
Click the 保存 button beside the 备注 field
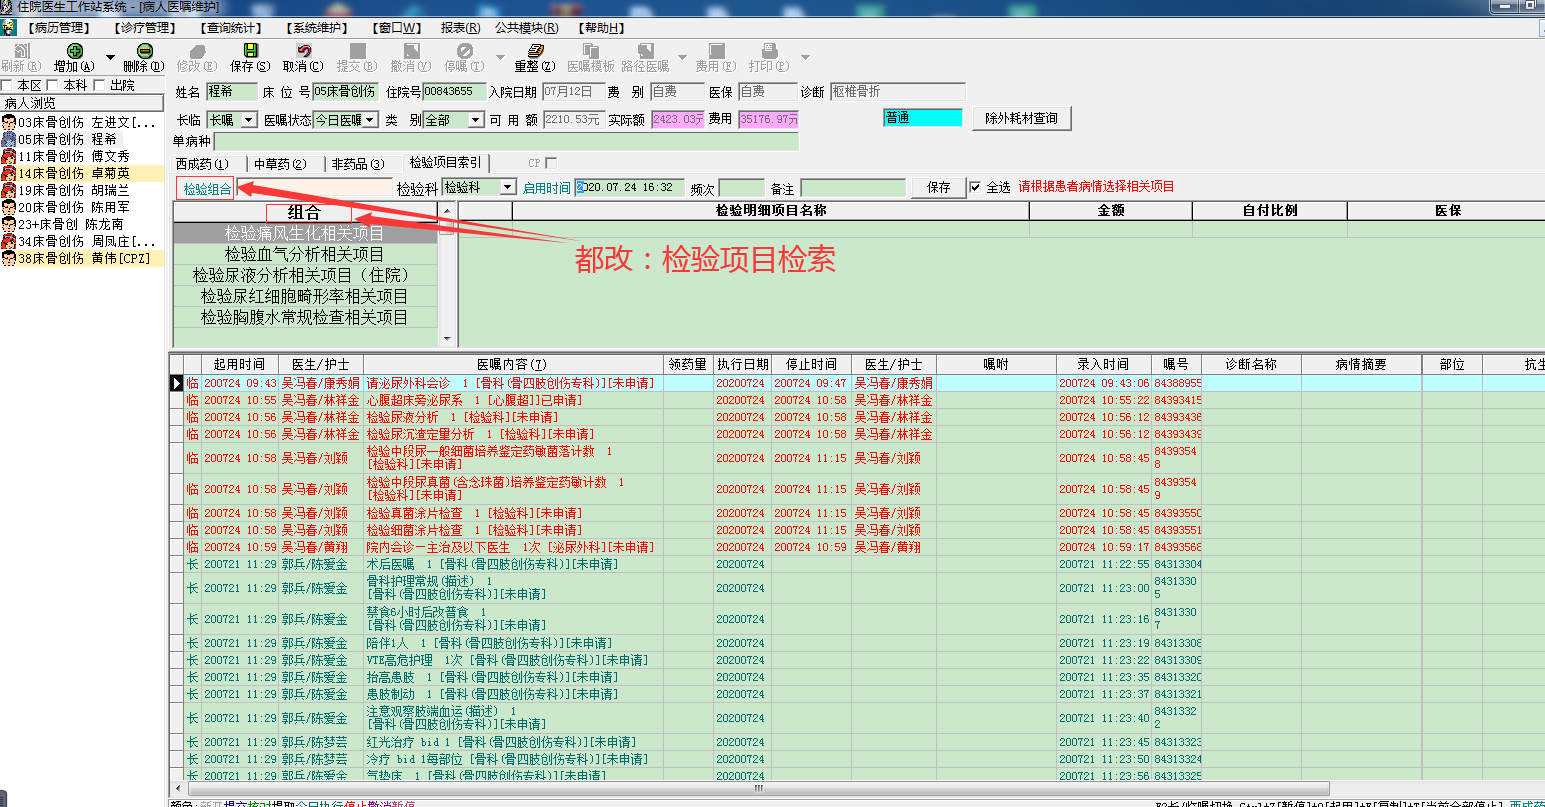pos(939,187)
